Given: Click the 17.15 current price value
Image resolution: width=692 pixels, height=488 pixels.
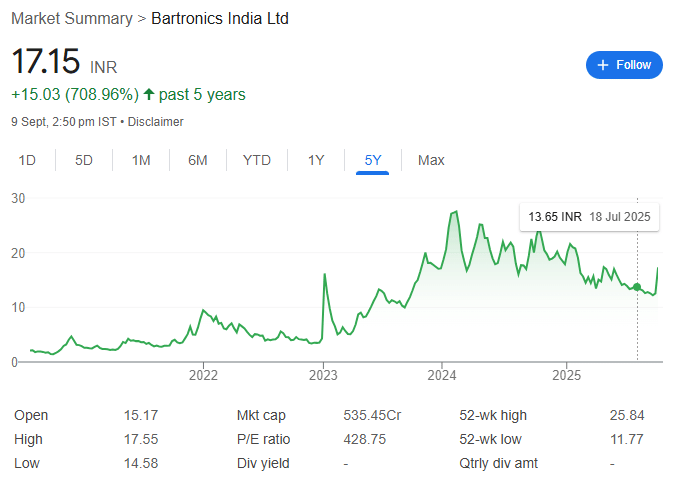Looking at the screenshot, I should [46, 61].
